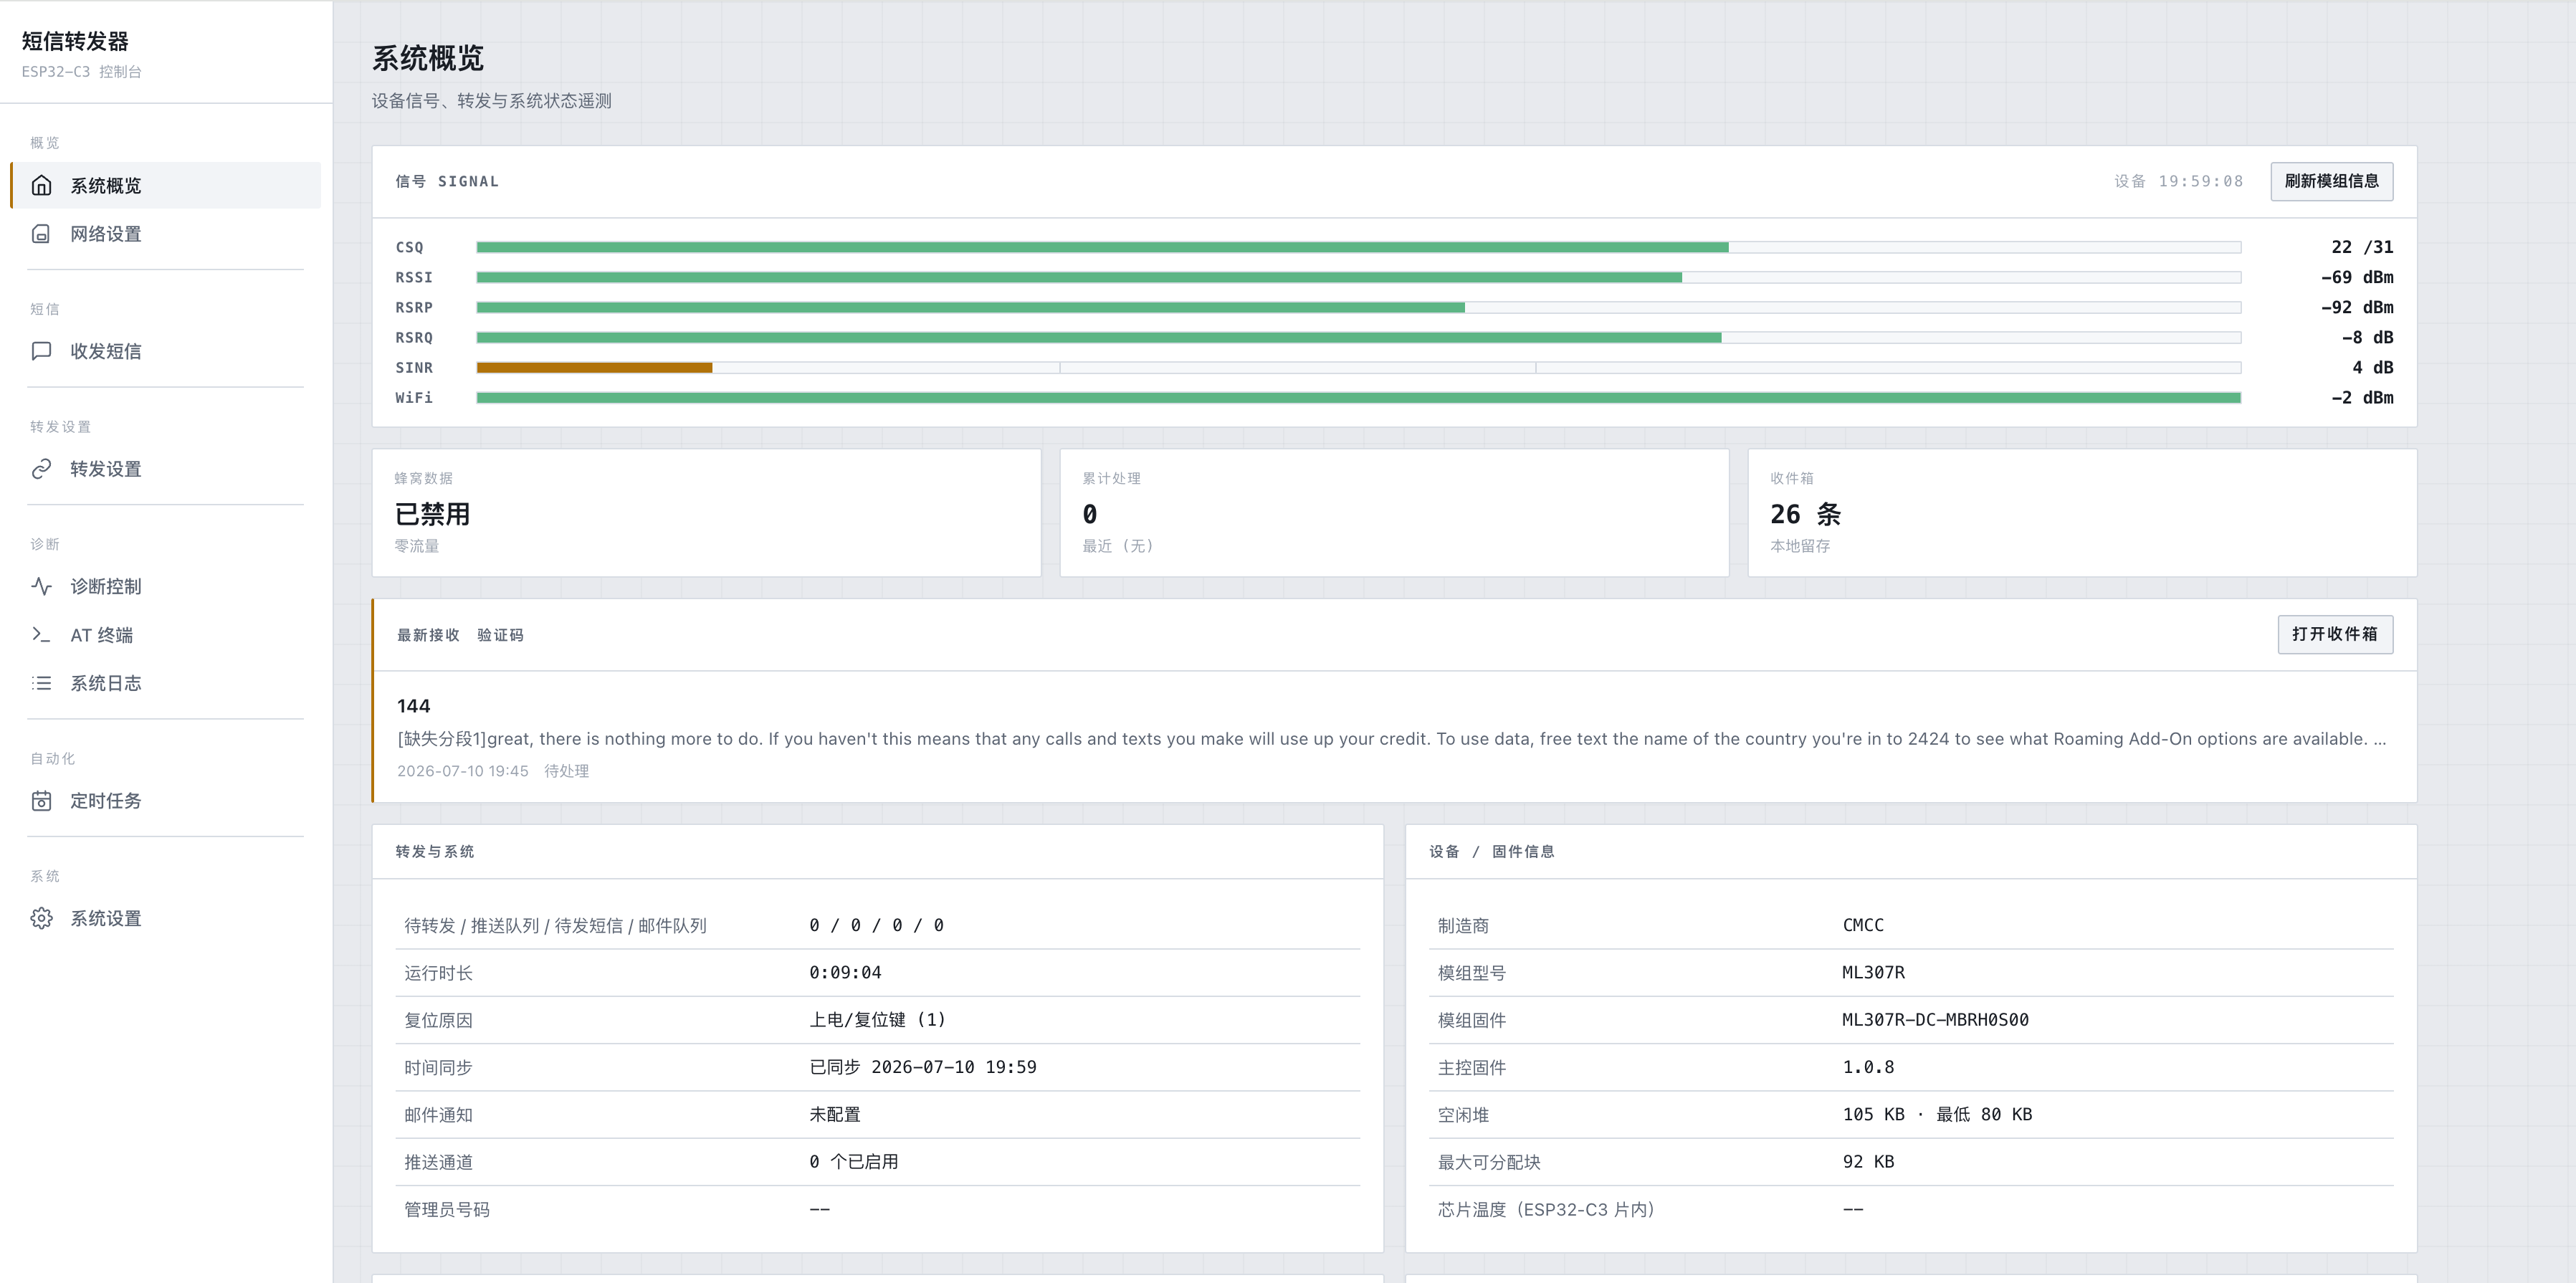Click the 22 /31 CSQ value
The height and width of the screenshot is (1283, 2576).
[x=2362, y=247]
